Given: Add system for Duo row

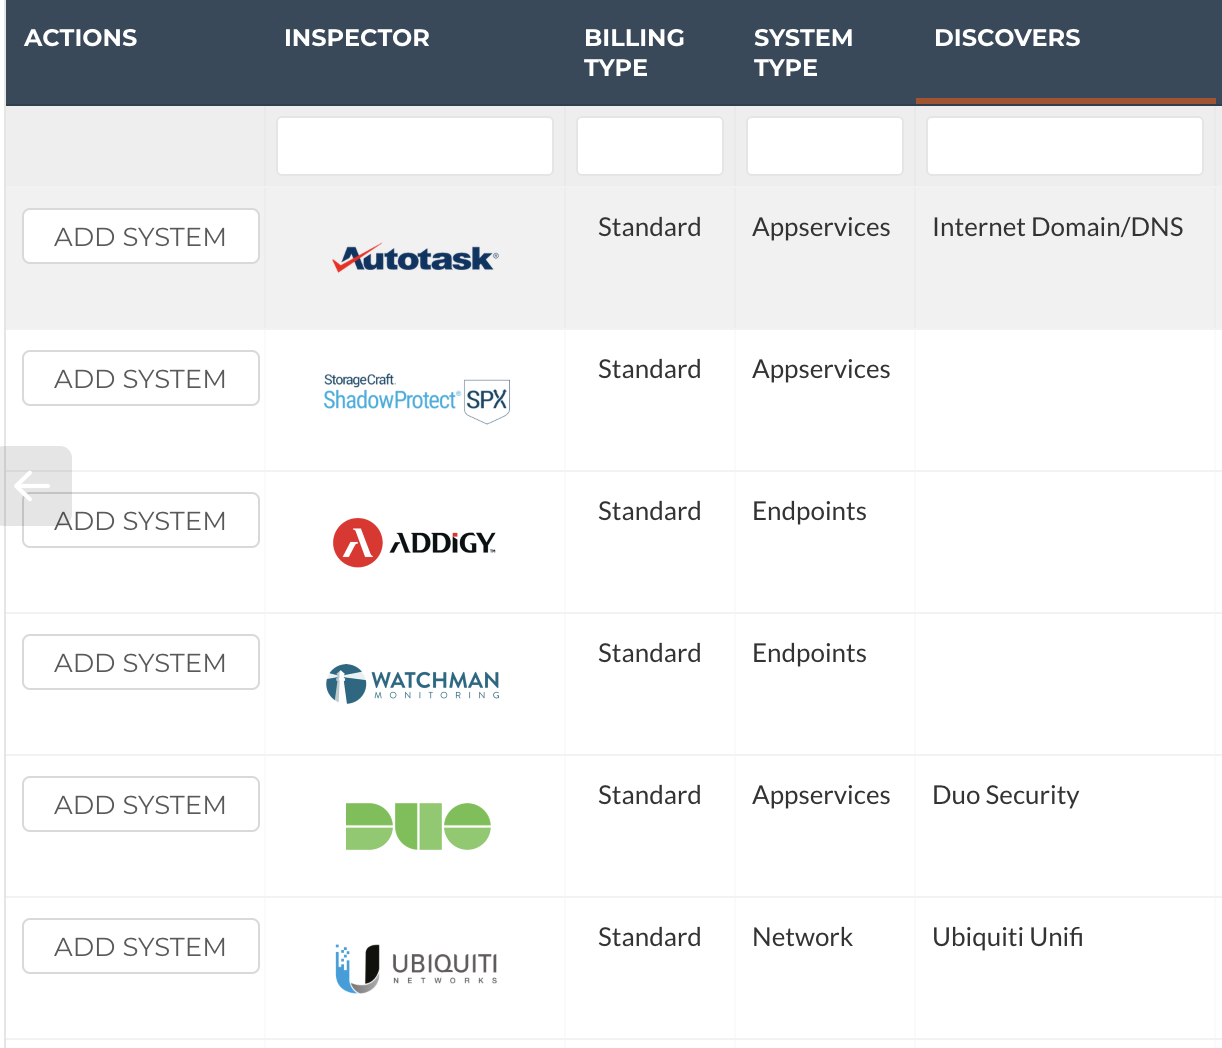Looking at the screenshot, I should click(x=141, y=804).
